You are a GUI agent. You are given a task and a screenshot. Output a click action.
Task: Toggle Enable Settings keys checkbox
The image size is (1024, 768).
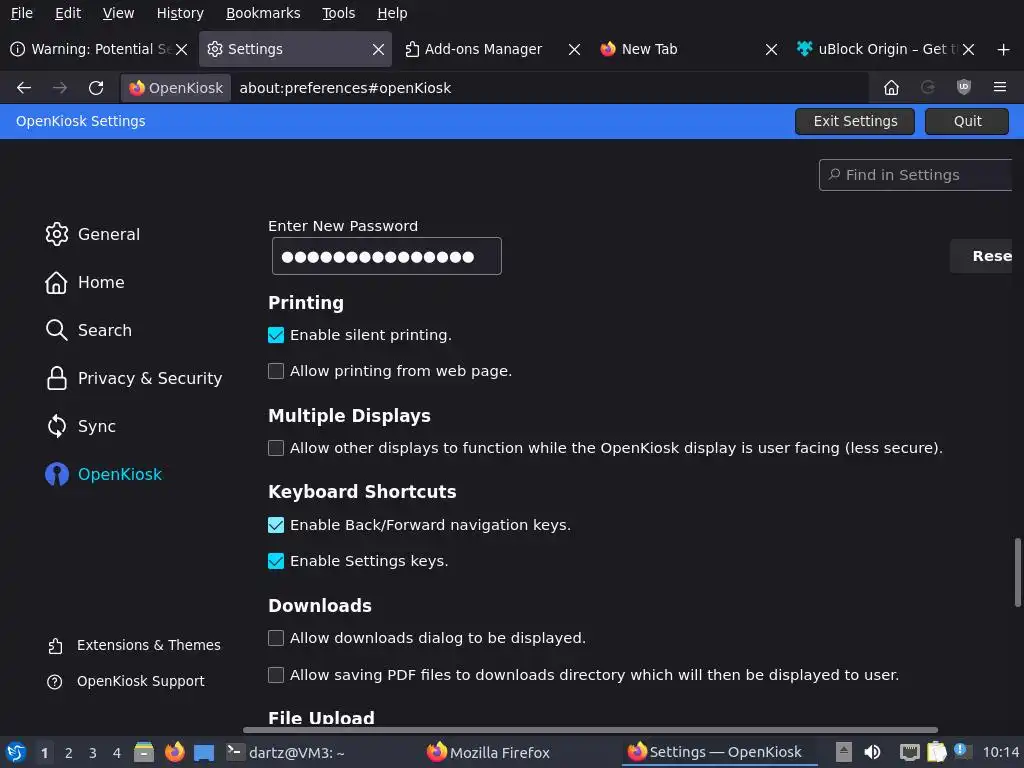[x=276, y=561]
